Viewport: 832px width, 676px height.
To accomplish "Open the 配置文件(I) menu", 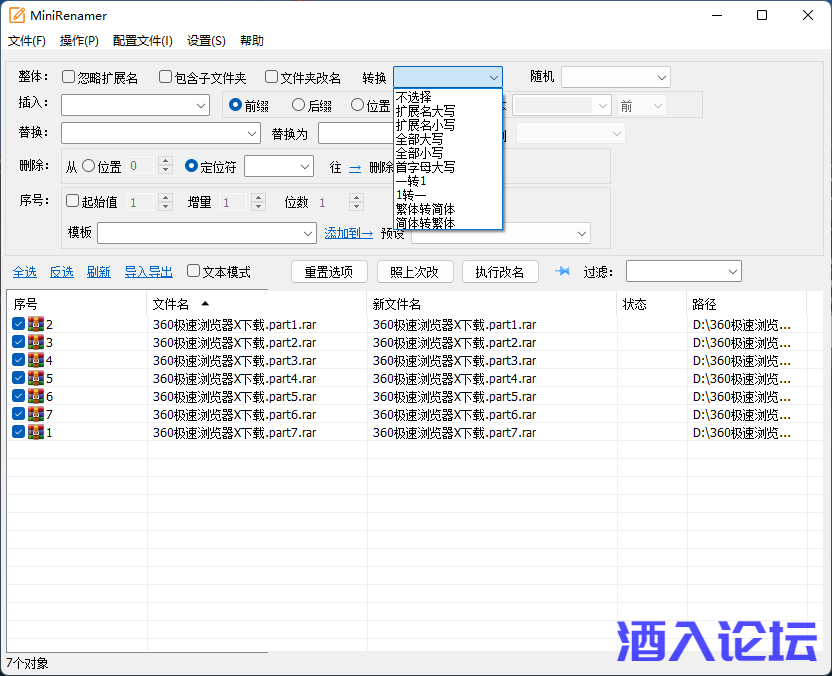I will coord(143,41).
